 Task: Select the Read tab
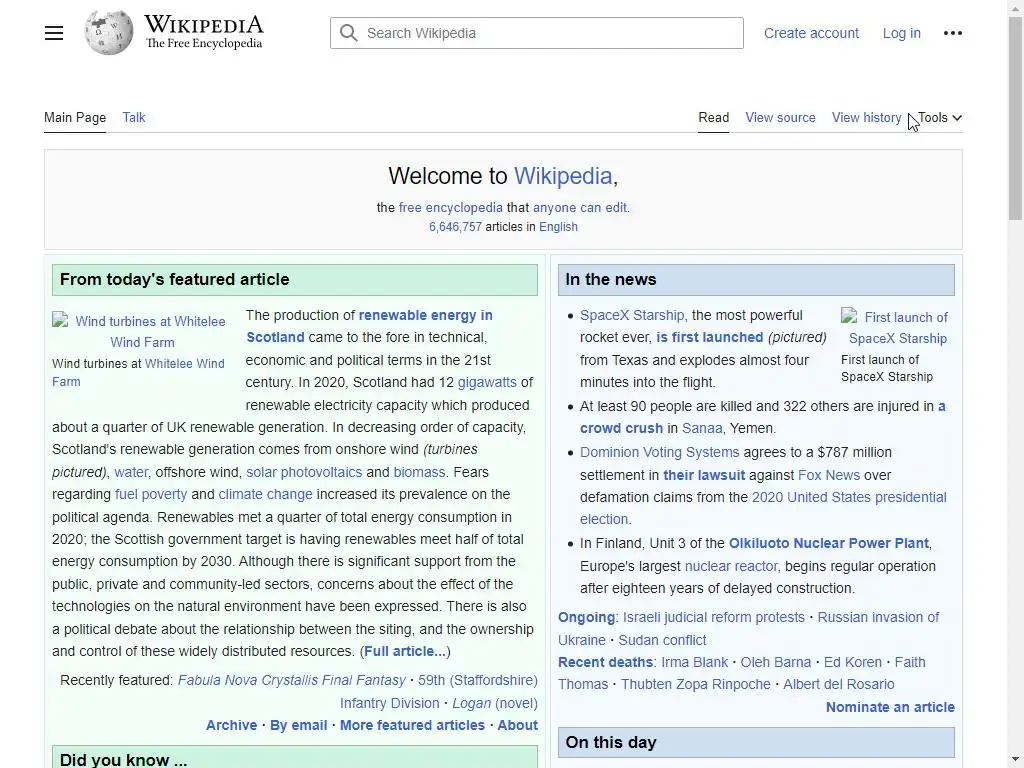[x=713, y=118]
